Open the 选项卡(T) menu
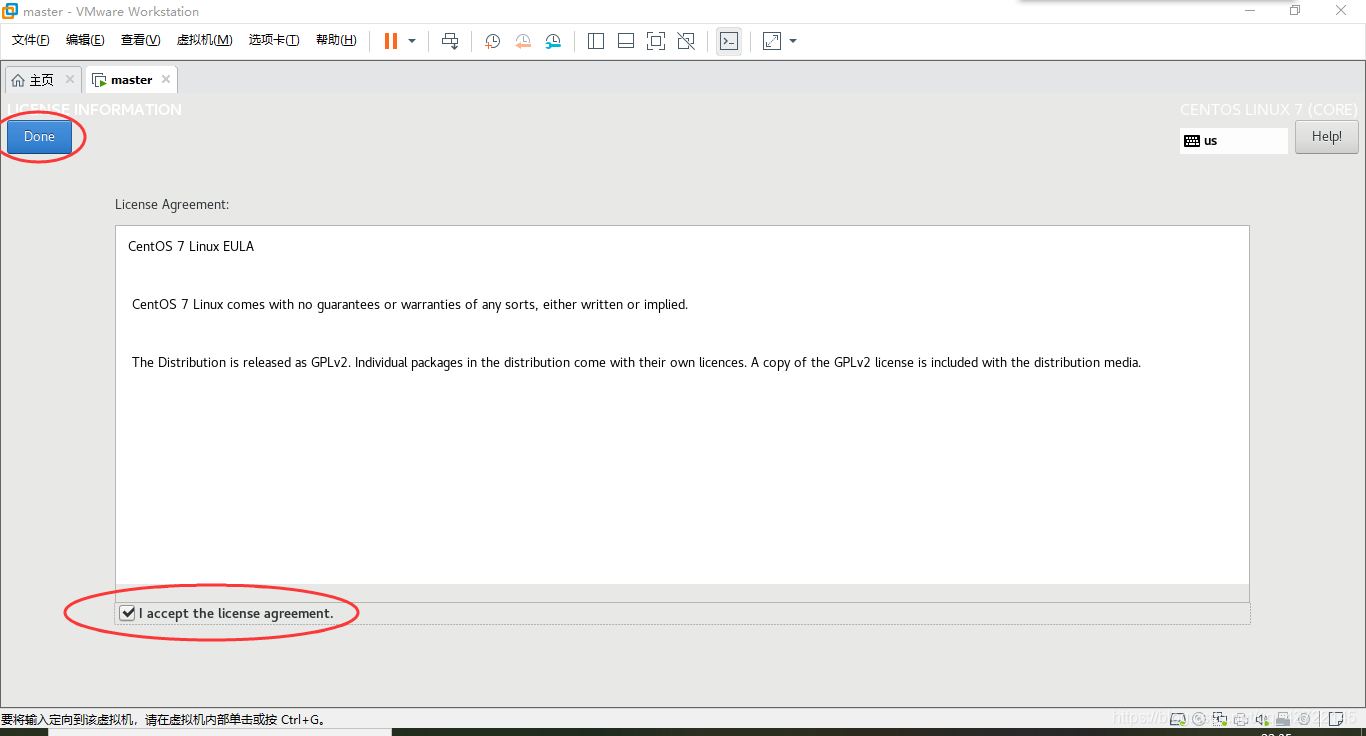The height and width of the screenshot is (736, 1366). tap(274, 40)
